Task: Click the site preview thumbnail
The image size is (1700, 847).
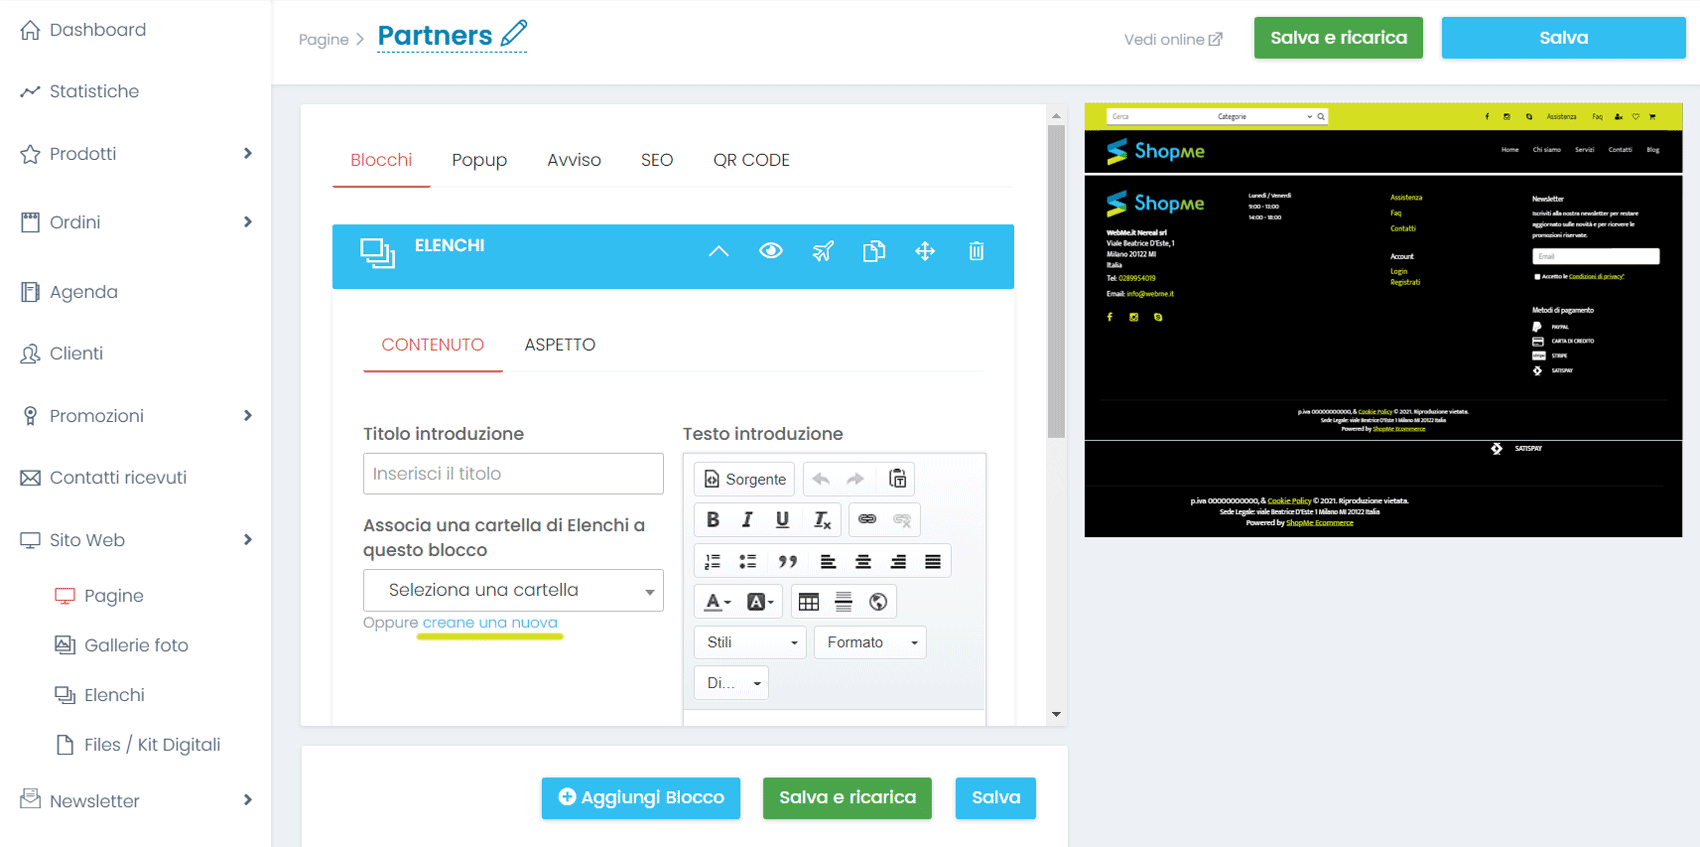Action: point(1383,320)
